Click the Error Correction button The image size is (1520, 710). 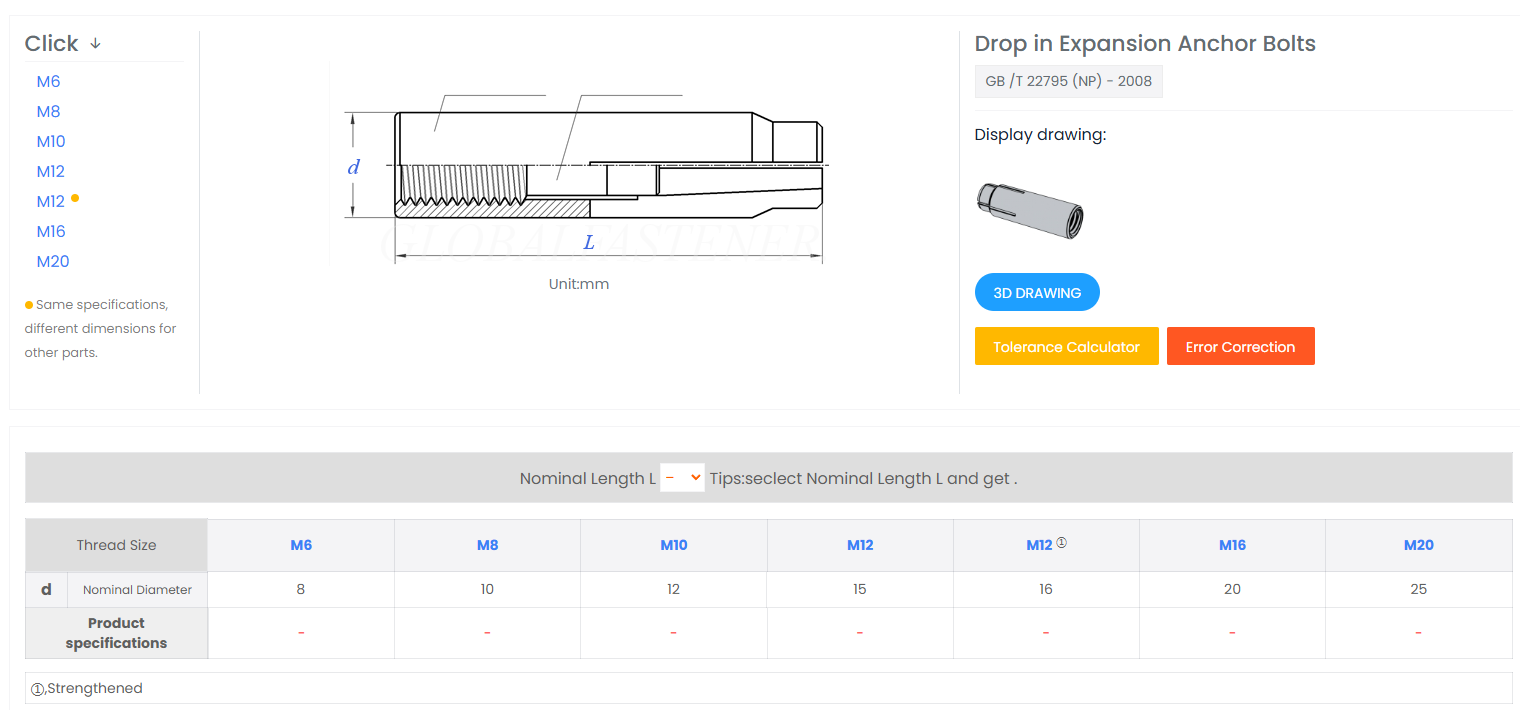(x=1240, y=346)
